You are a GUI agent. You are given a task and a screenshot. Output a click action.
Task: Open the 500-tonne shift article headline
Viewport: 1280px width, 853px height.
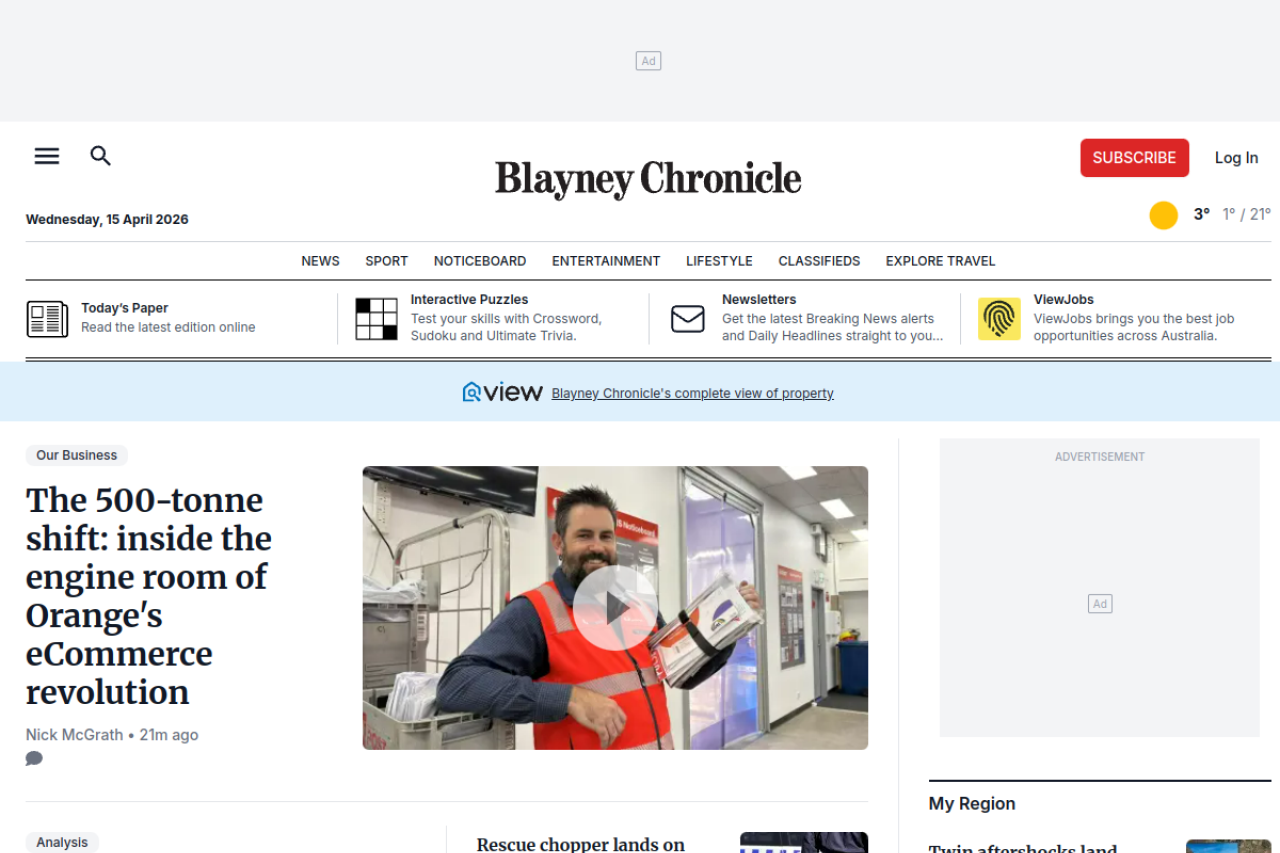[149, 596]
